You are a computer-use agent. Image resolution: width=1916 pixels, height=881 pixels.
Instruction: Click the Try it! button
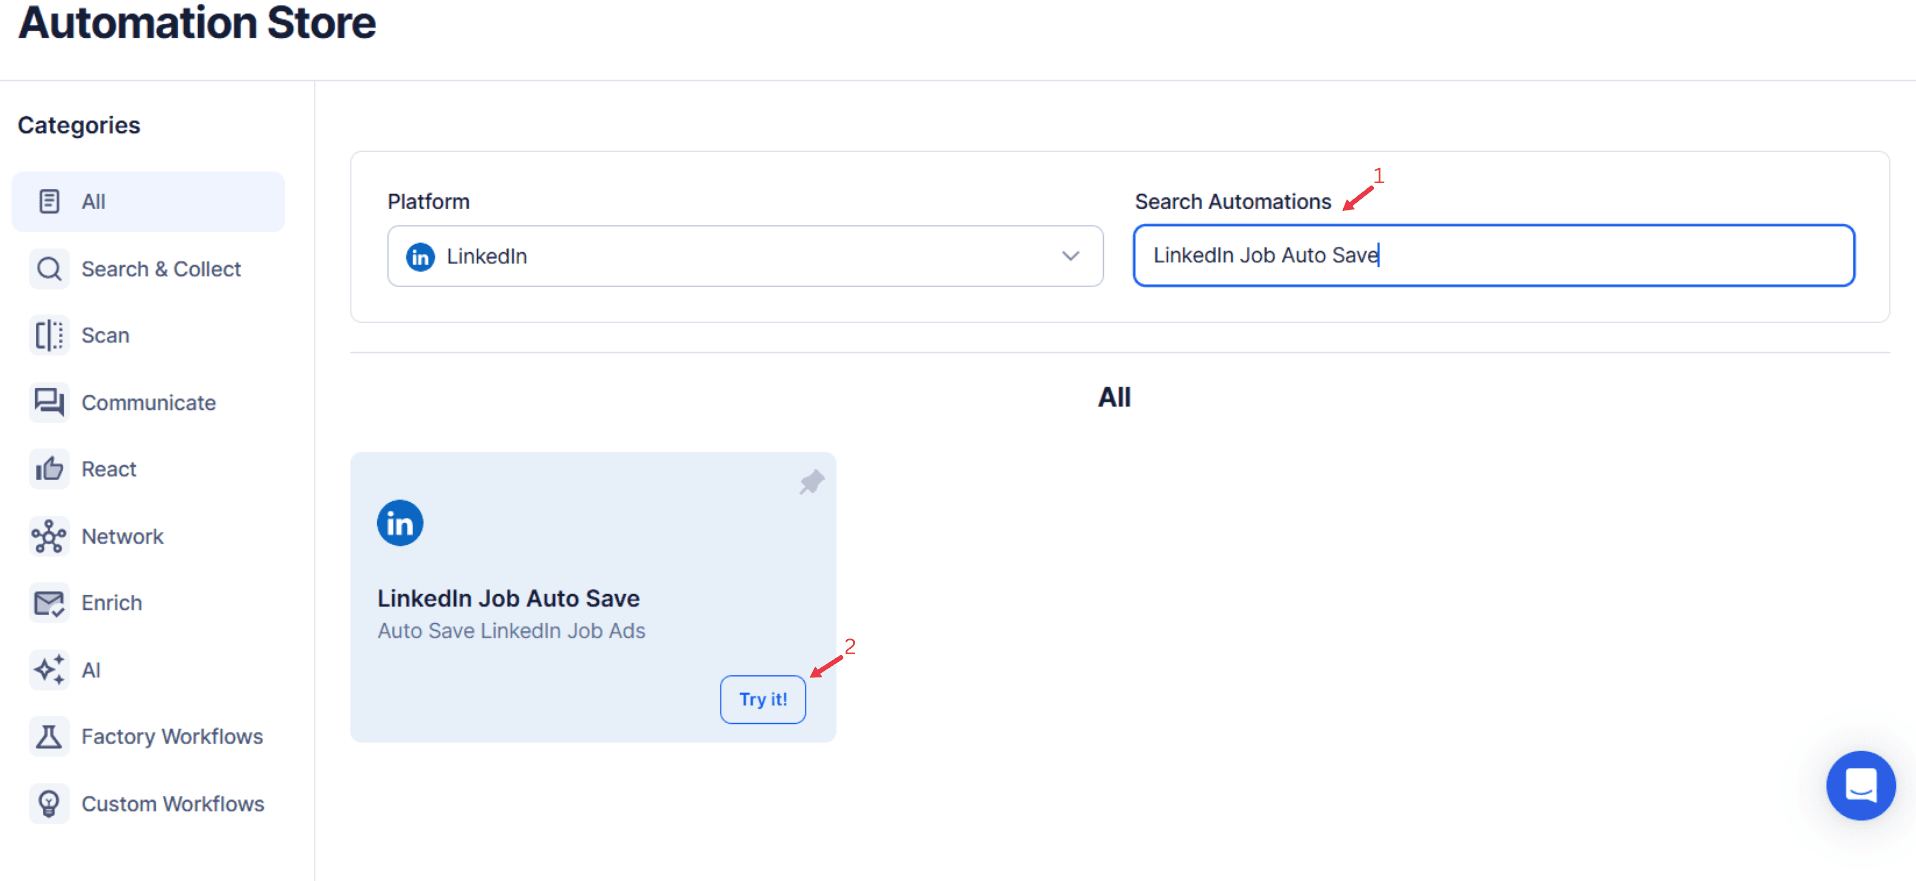pos(762,699)
